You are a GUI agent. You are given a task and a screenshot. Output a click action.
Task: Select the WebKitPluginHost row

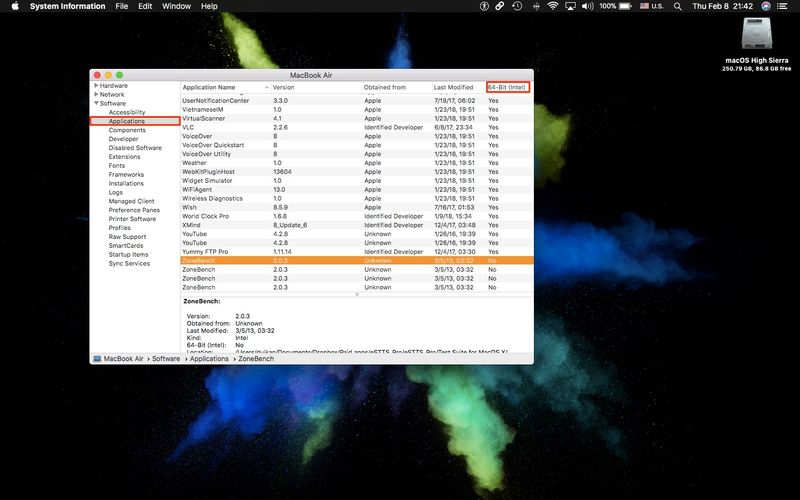[x=357, y=172]
